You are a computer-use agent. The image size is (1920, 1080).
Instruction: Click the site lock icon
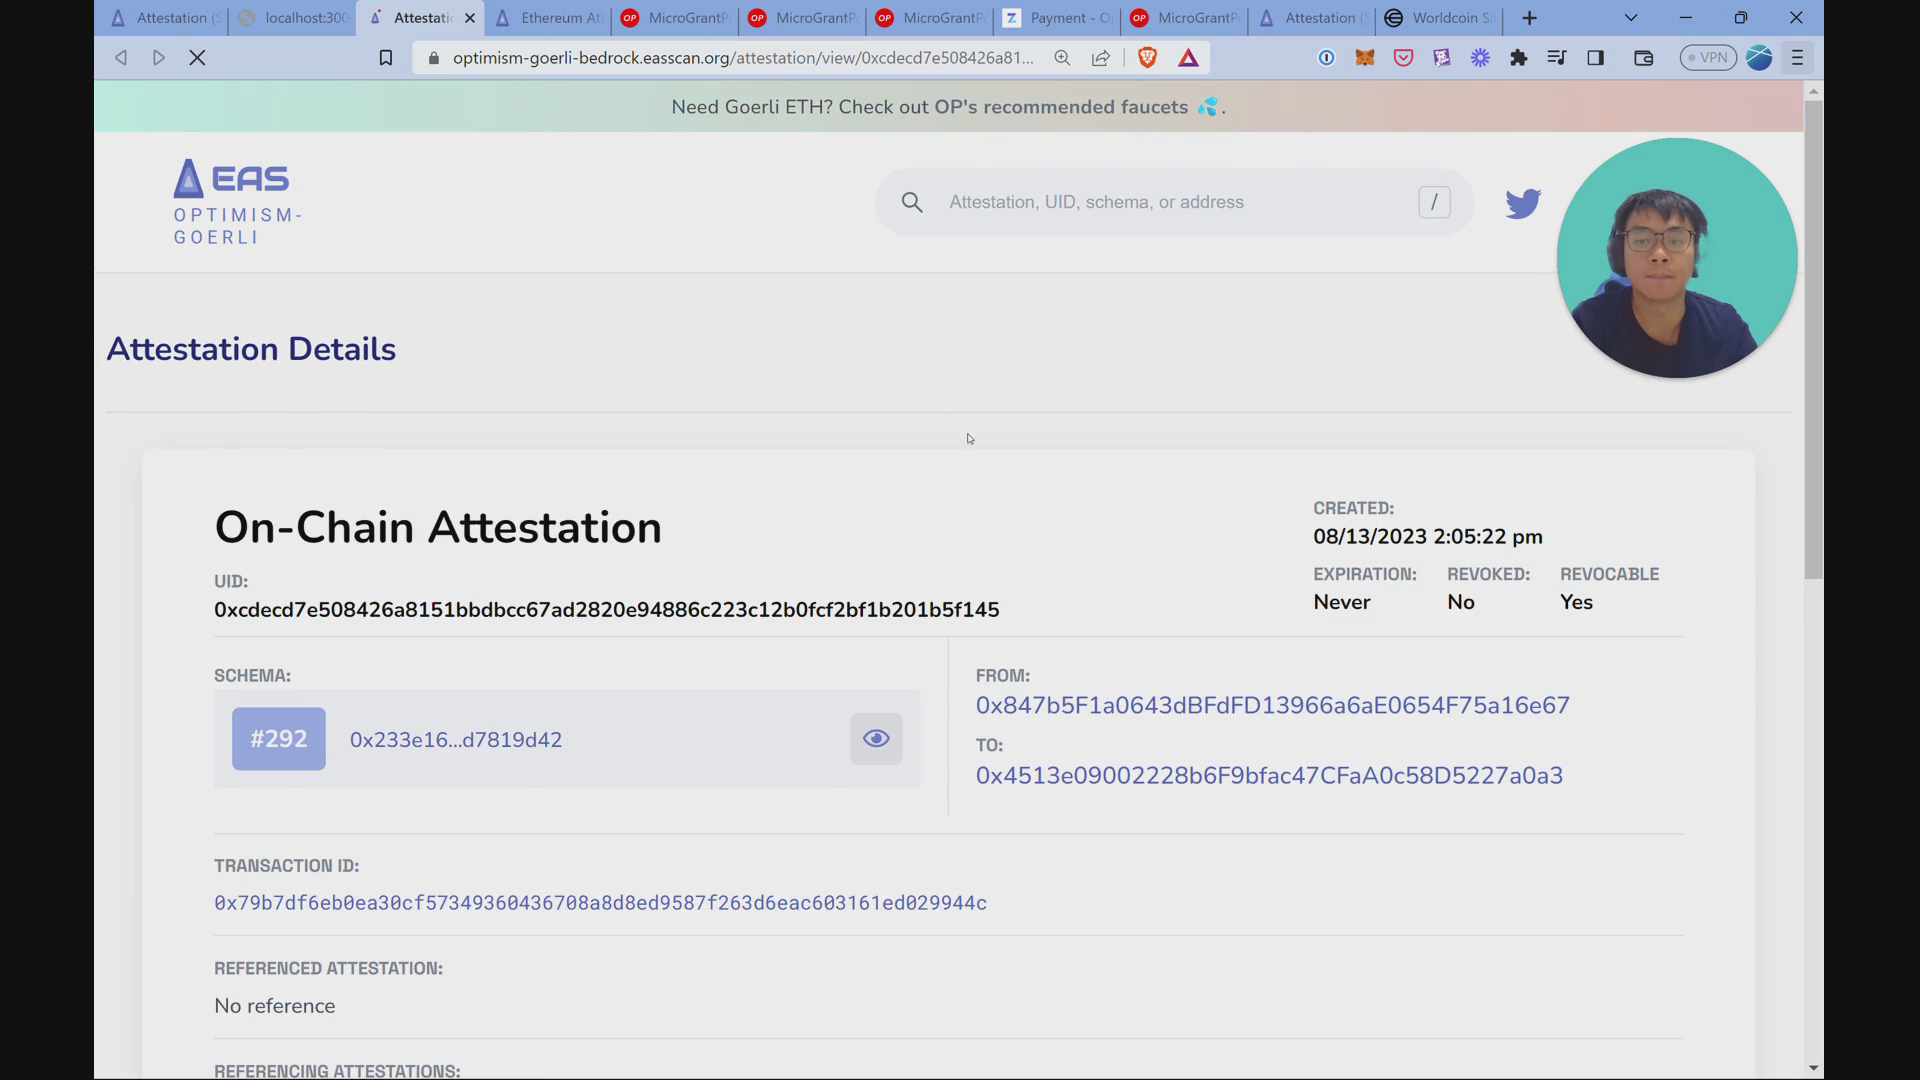click(433, 58)
